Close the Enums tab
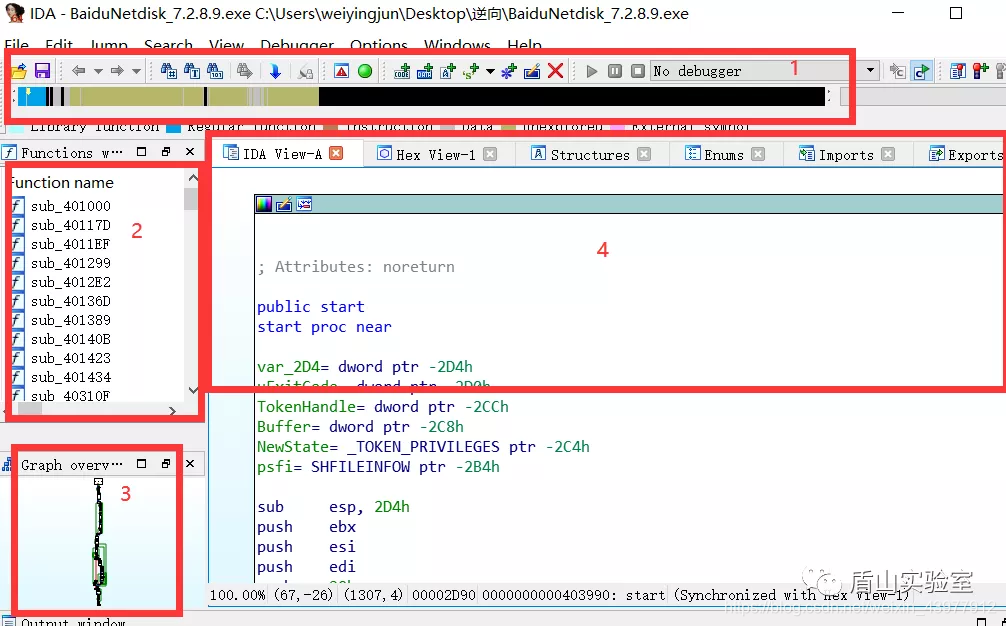 [x=758, y=155]
